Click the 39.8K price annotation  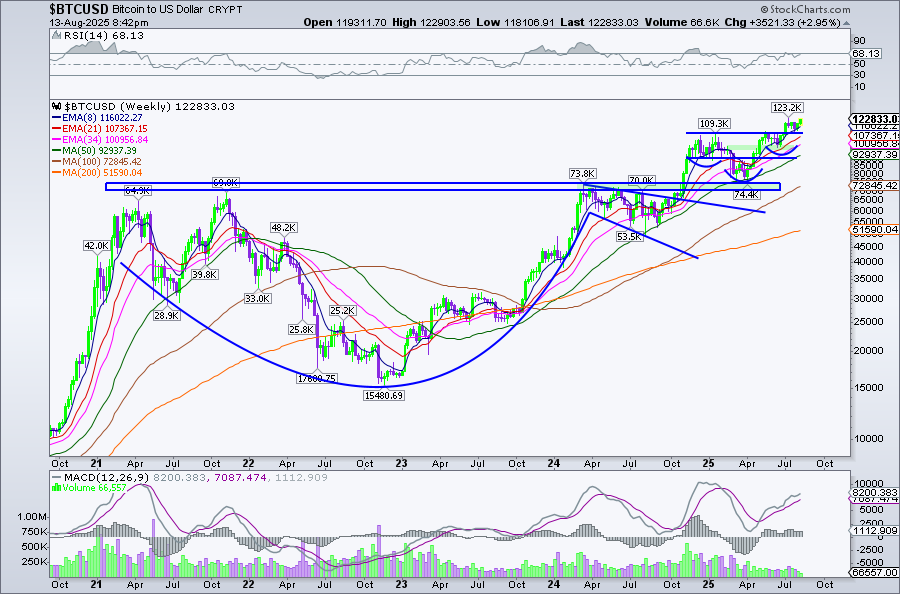tap(204, 274)
